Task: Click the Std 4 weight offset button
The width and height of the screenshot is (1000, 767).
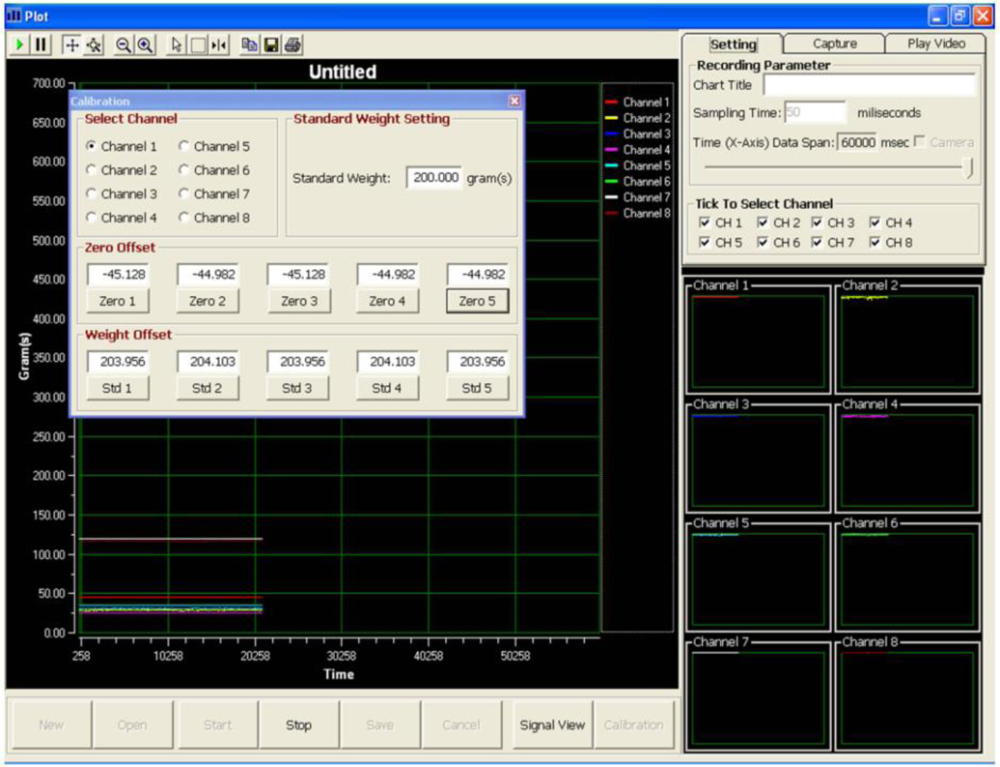Action: click(x=386, y=388)
